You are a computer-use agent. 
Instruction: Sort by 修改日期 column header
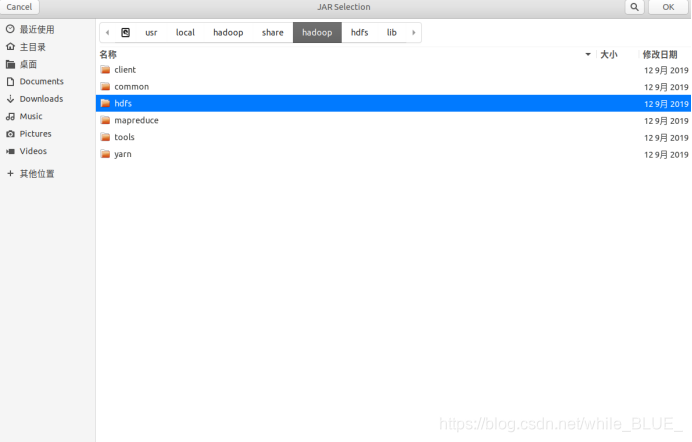[x=660, y=54]
